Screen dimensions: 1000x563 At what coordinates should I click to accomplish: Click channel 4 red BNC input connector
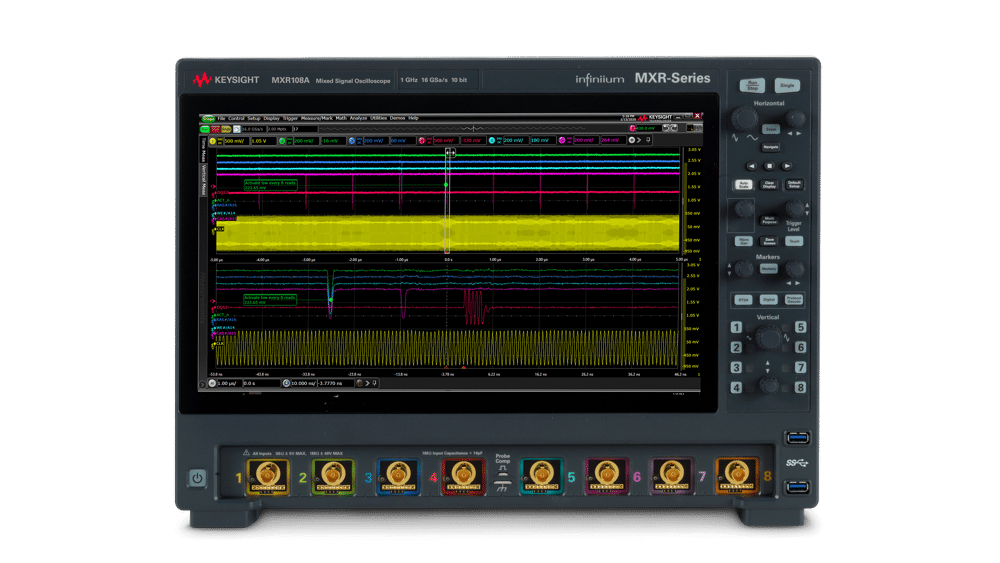click(x=463, y=476)
